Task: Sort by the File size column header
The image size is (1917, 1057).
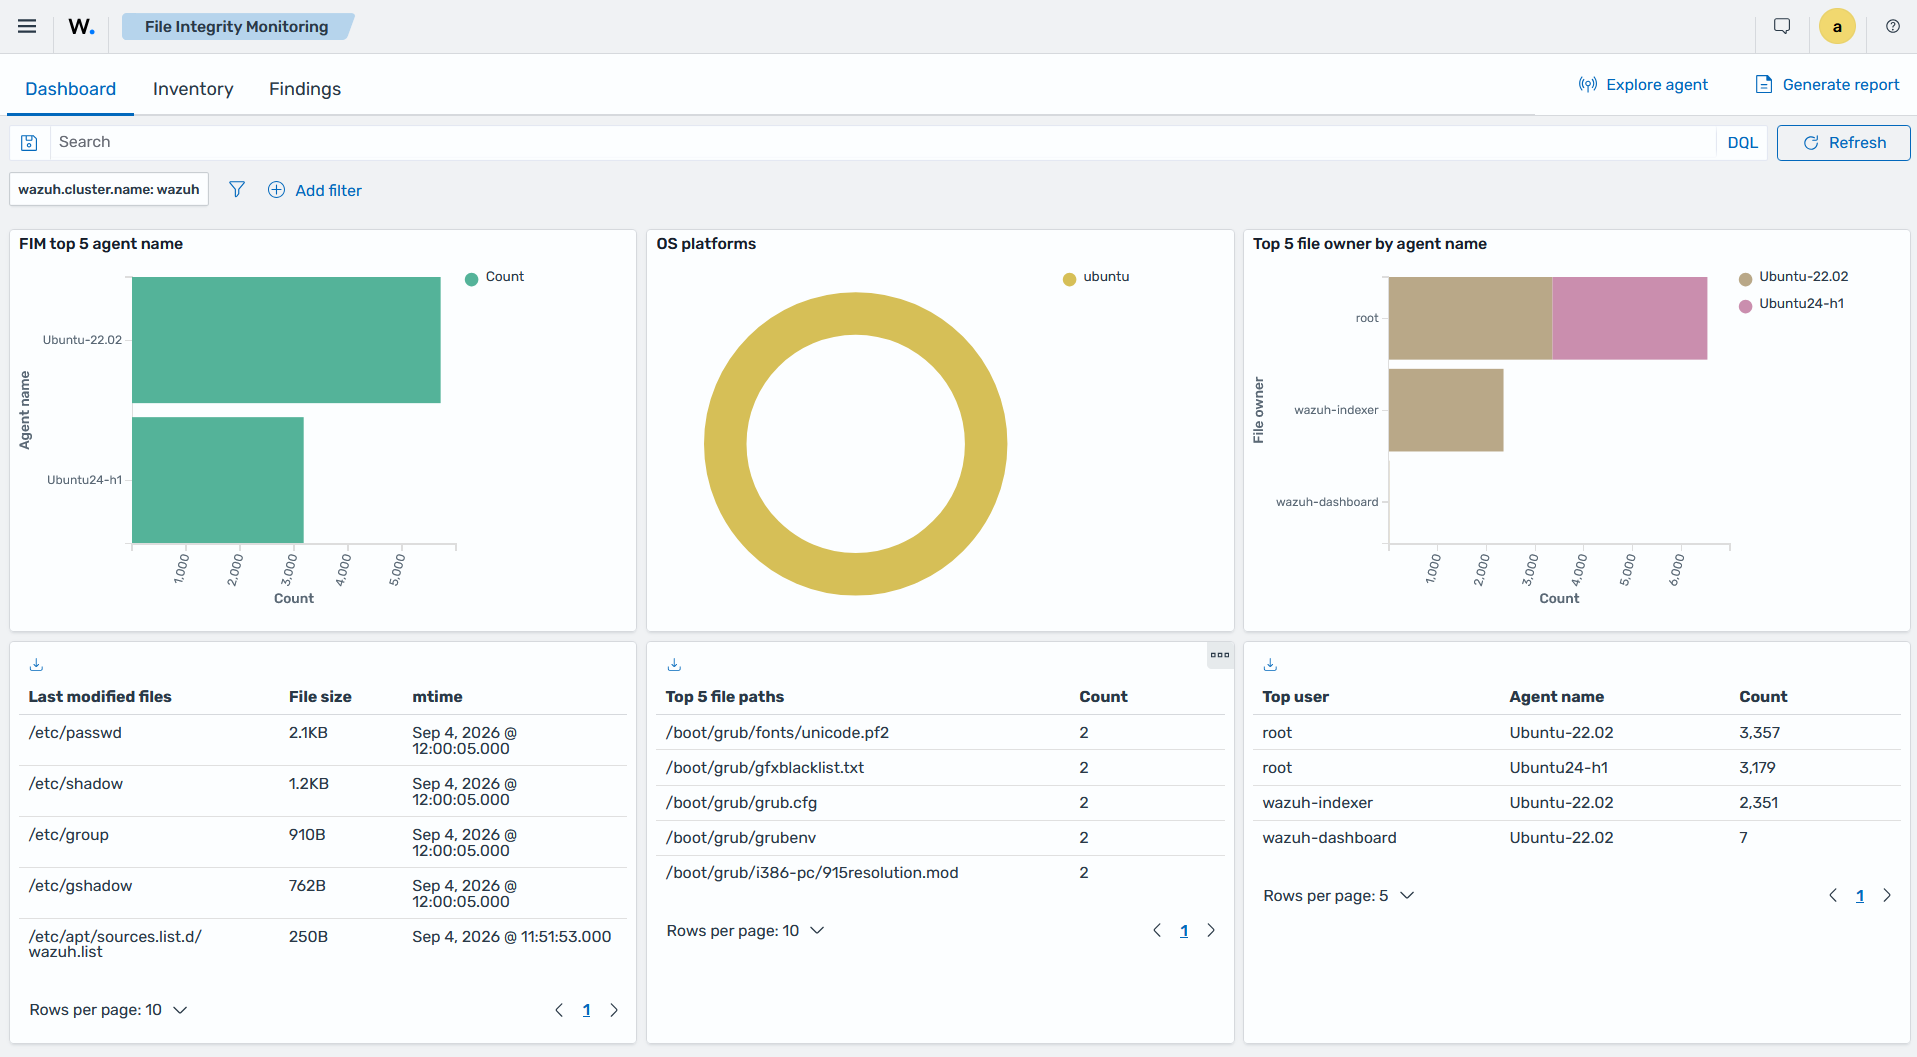Action: point(320,697)
